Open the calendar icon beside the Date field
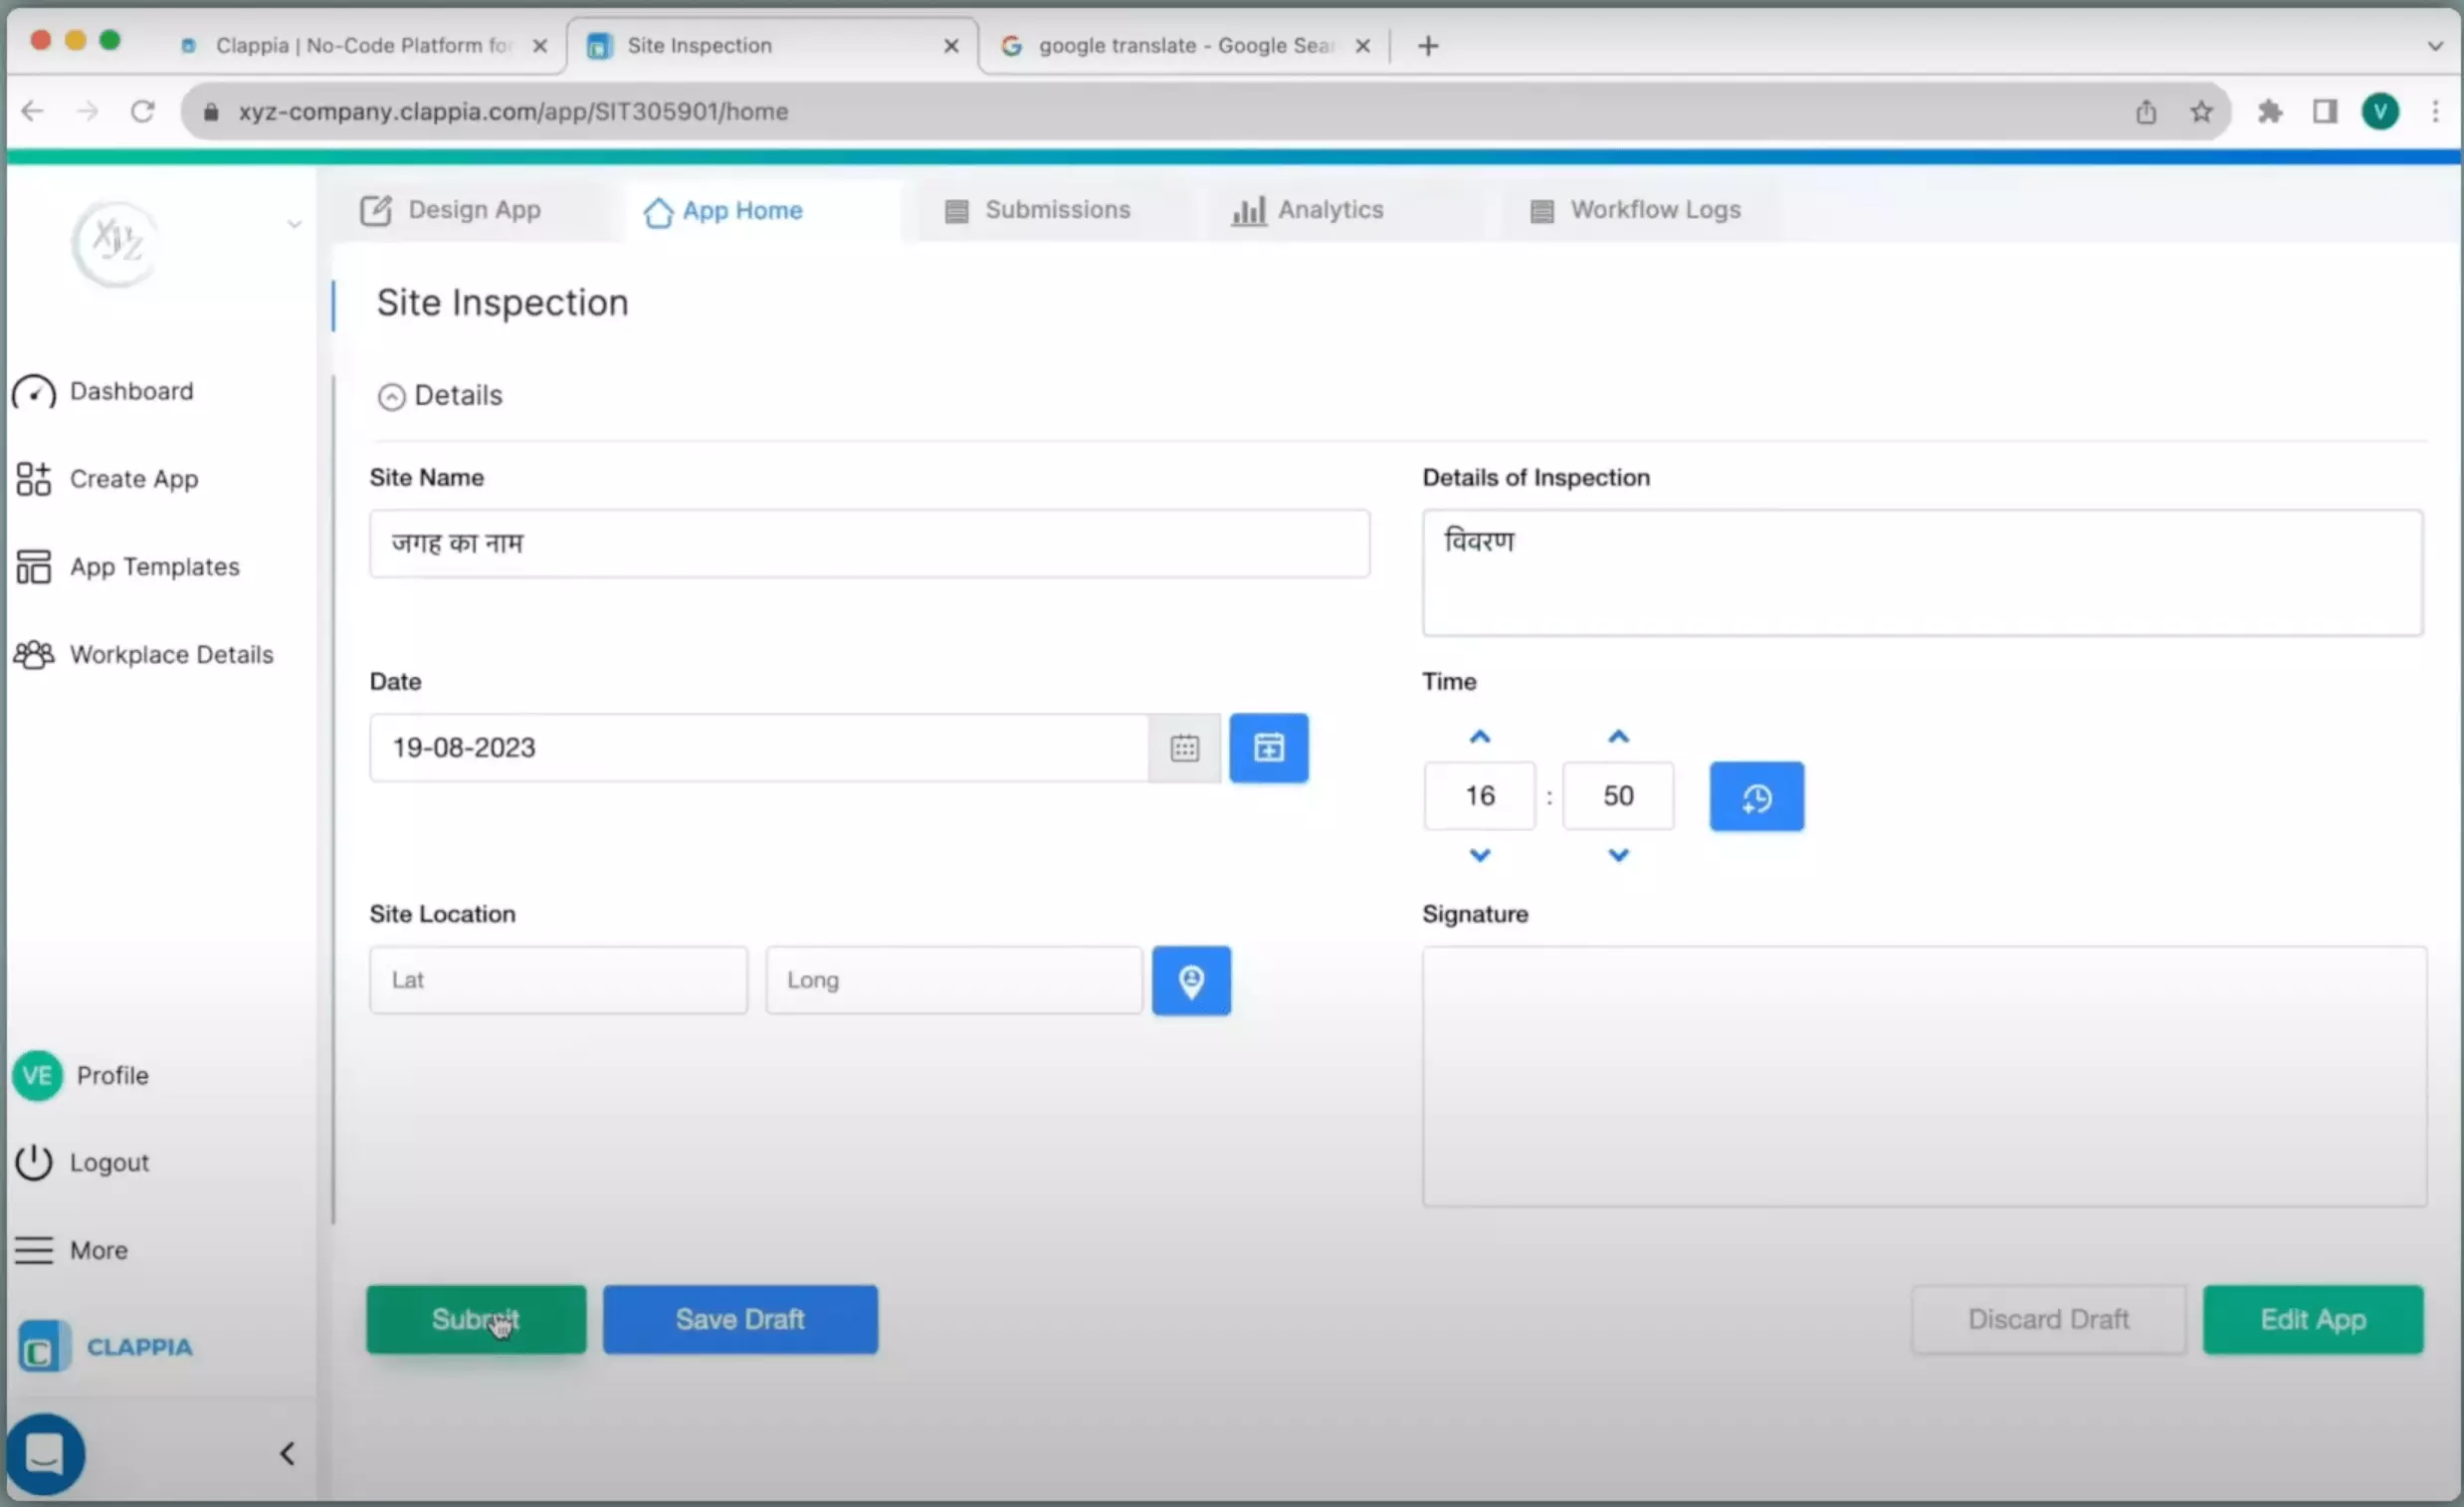2464x1507 pixels. pos(1184,747)
